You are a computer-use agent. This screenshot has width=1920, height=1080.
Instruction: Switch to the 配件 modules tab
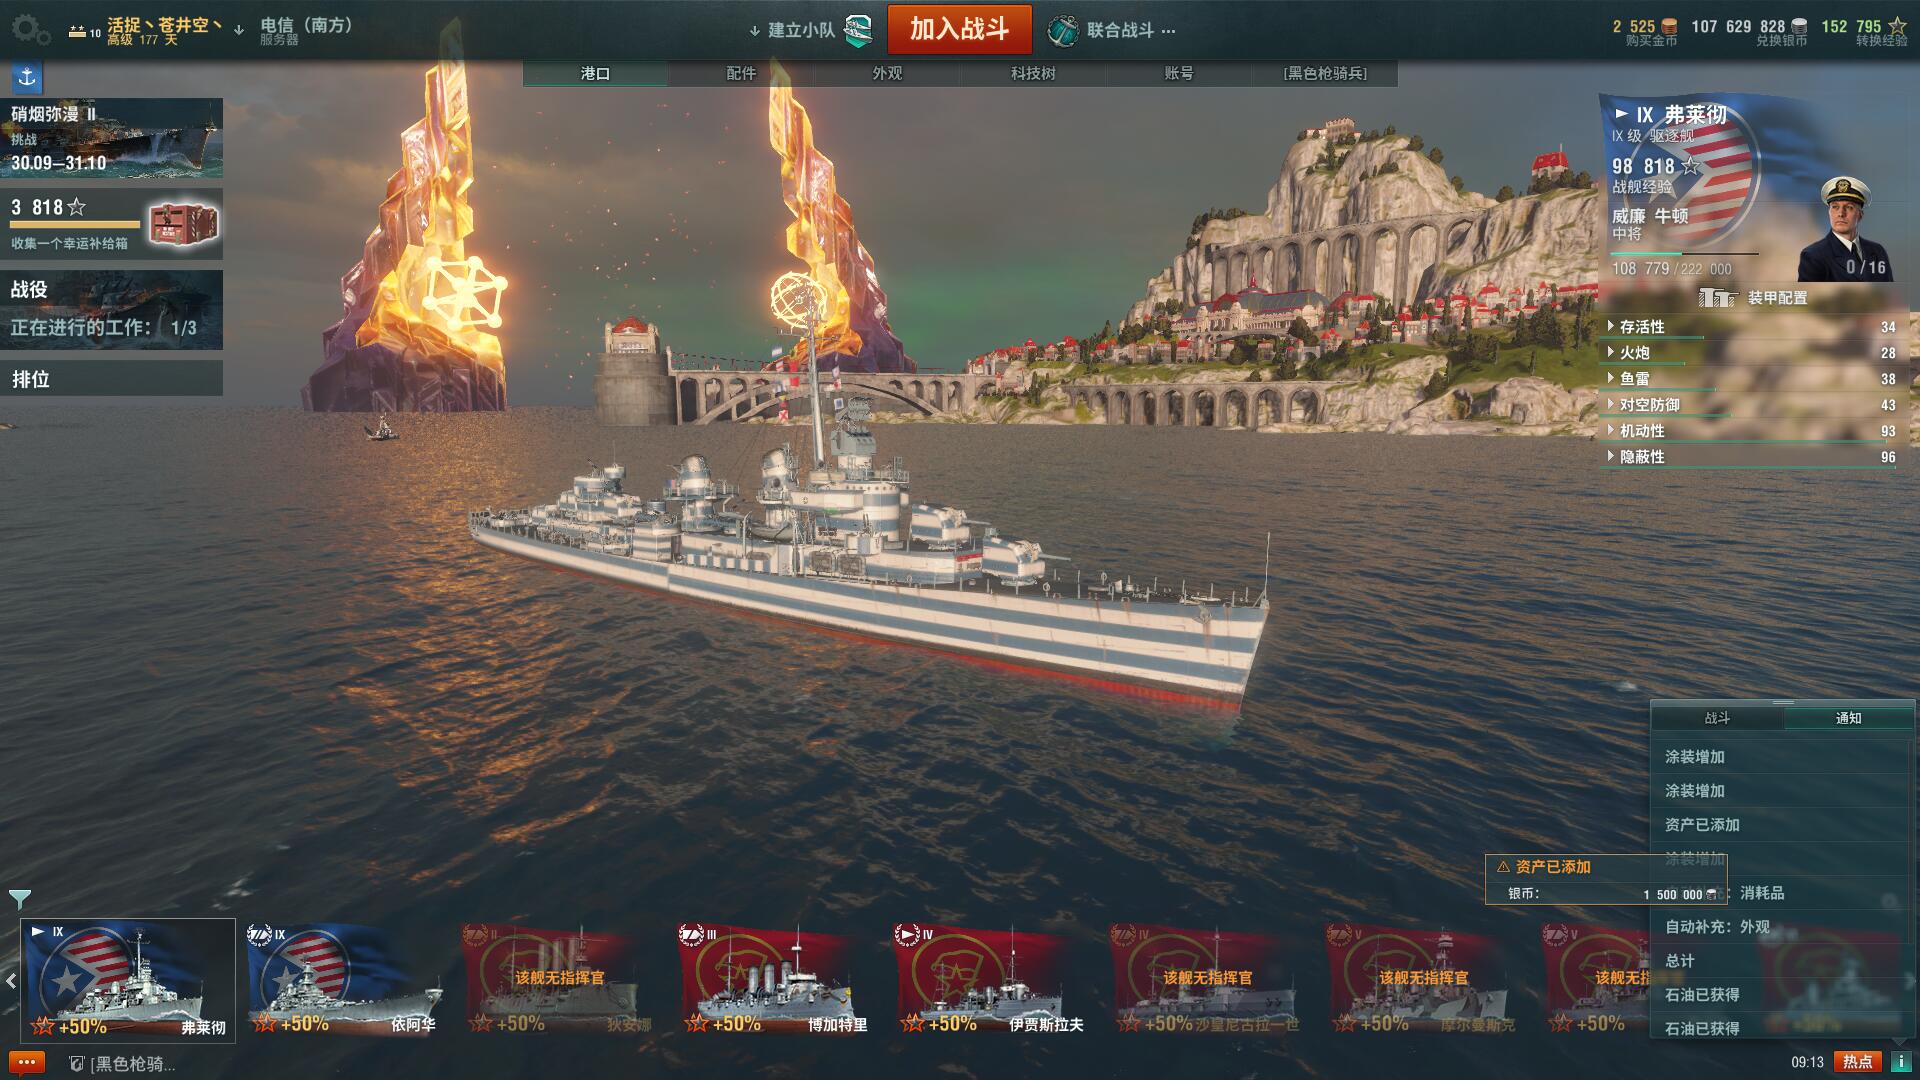(x=741, y=73)
